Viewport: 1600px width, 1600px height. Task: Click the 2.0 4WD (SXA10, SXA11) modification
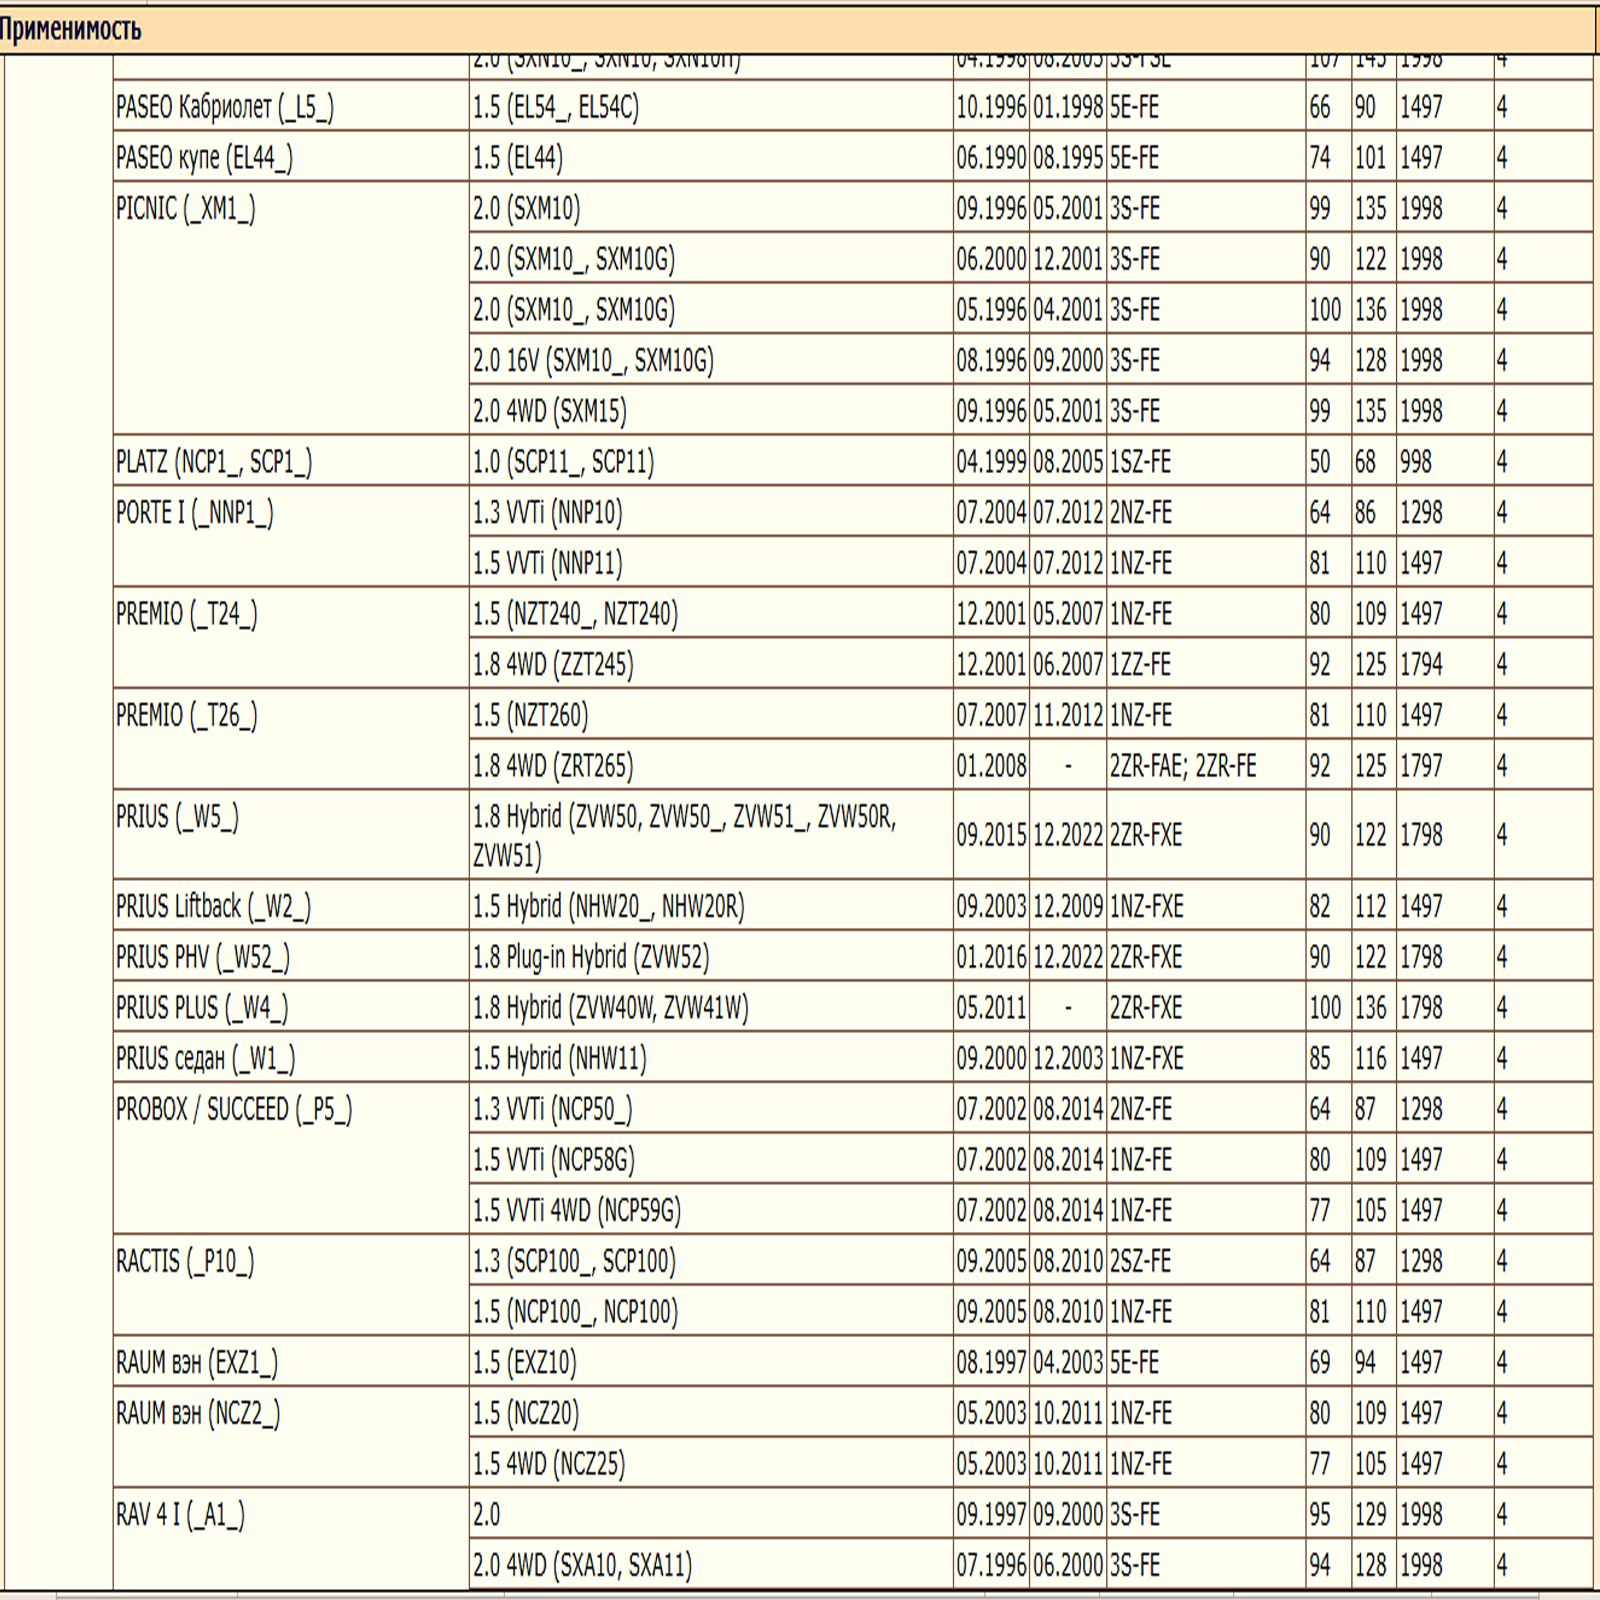click(582, 1565)
